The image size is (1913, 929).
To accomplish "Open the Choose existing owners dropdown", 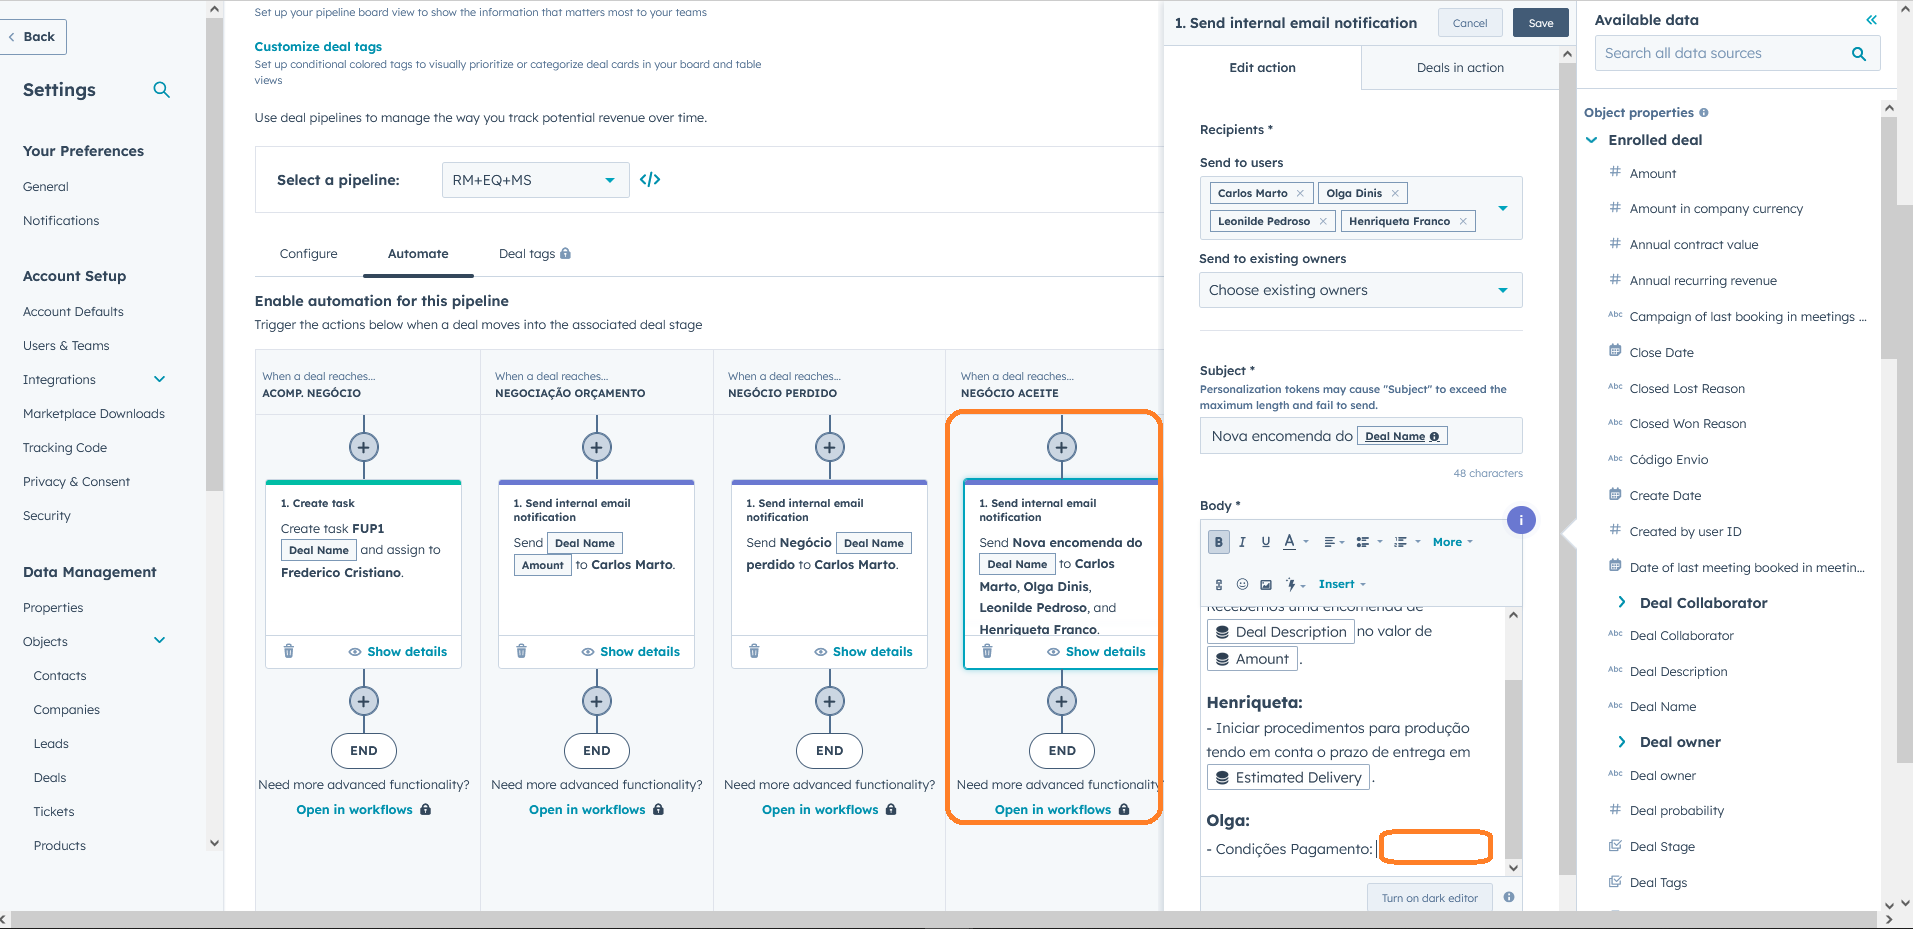I will click(1359, 290).
